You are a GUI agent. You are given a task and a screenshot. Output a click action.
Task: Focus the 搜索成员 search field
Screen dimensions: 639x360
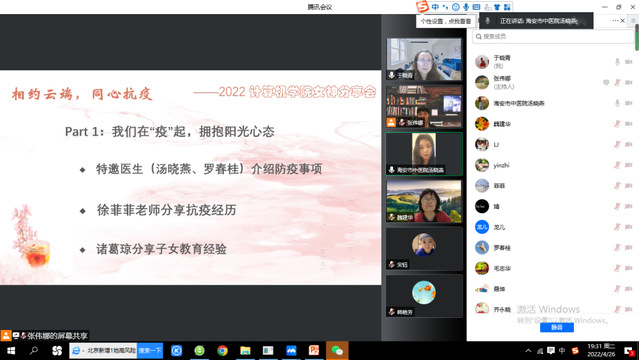pos(553,36)
